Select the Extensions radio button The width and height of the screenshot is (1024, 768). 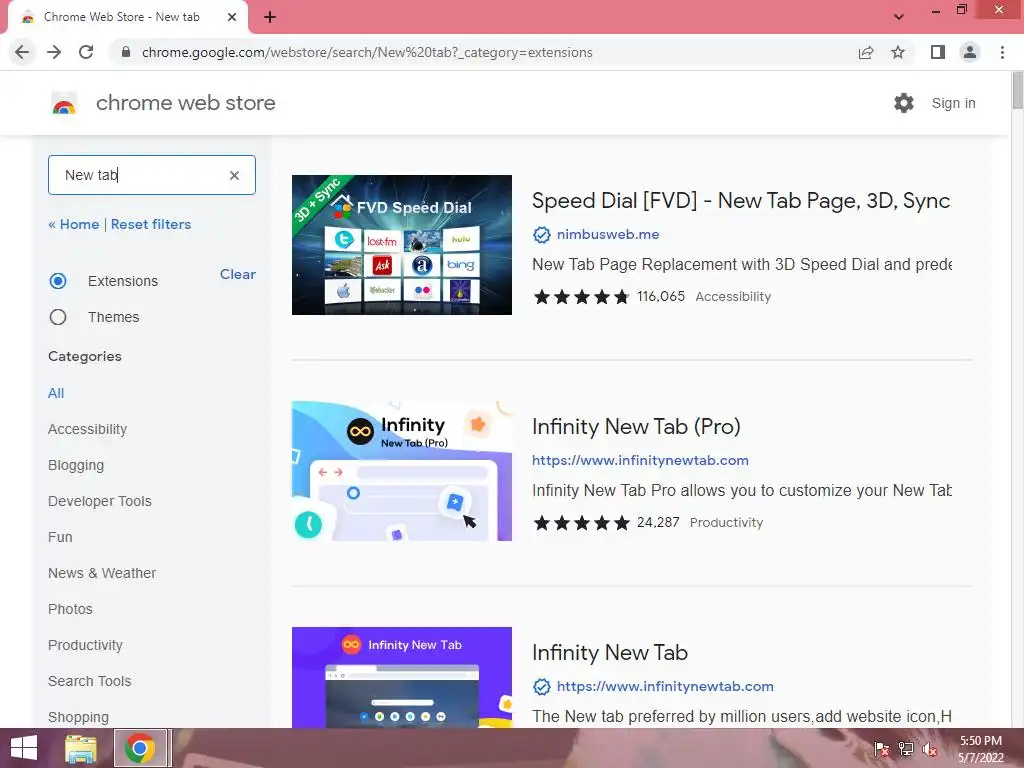pos(58,281)
